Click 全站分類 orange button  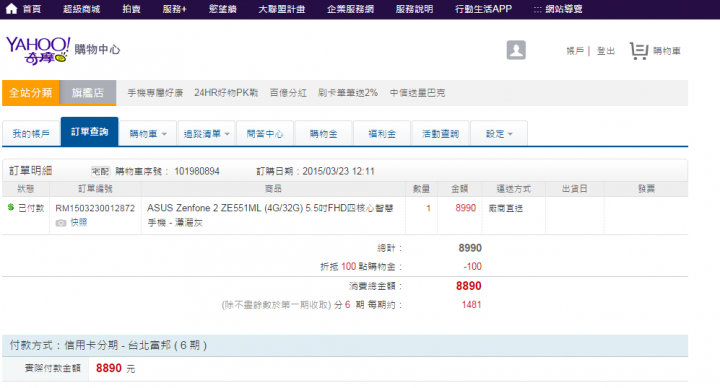click(31, 93)
